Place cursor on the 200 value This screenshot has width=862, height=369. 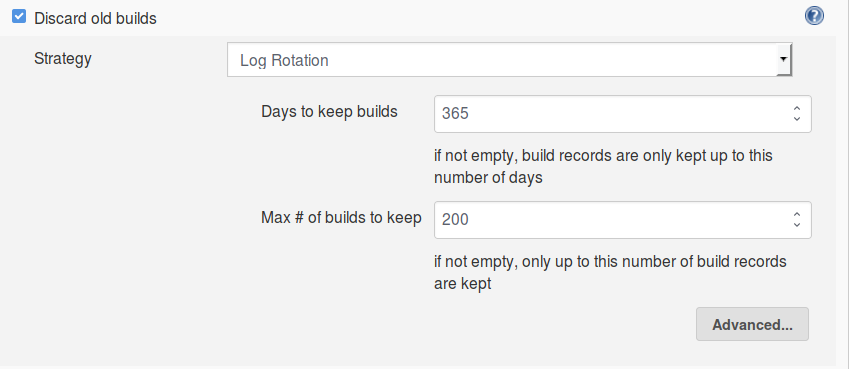point(455,220)
